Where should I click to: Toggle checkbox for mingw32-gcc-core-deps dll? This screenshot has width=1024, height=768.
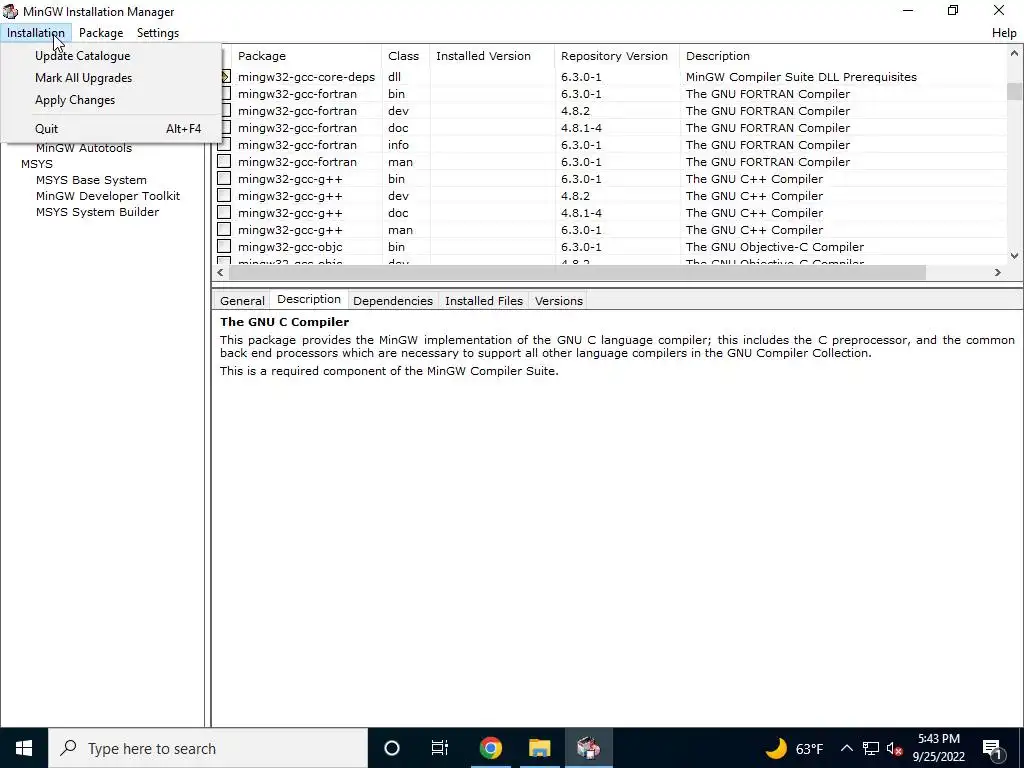coord(225,77)
